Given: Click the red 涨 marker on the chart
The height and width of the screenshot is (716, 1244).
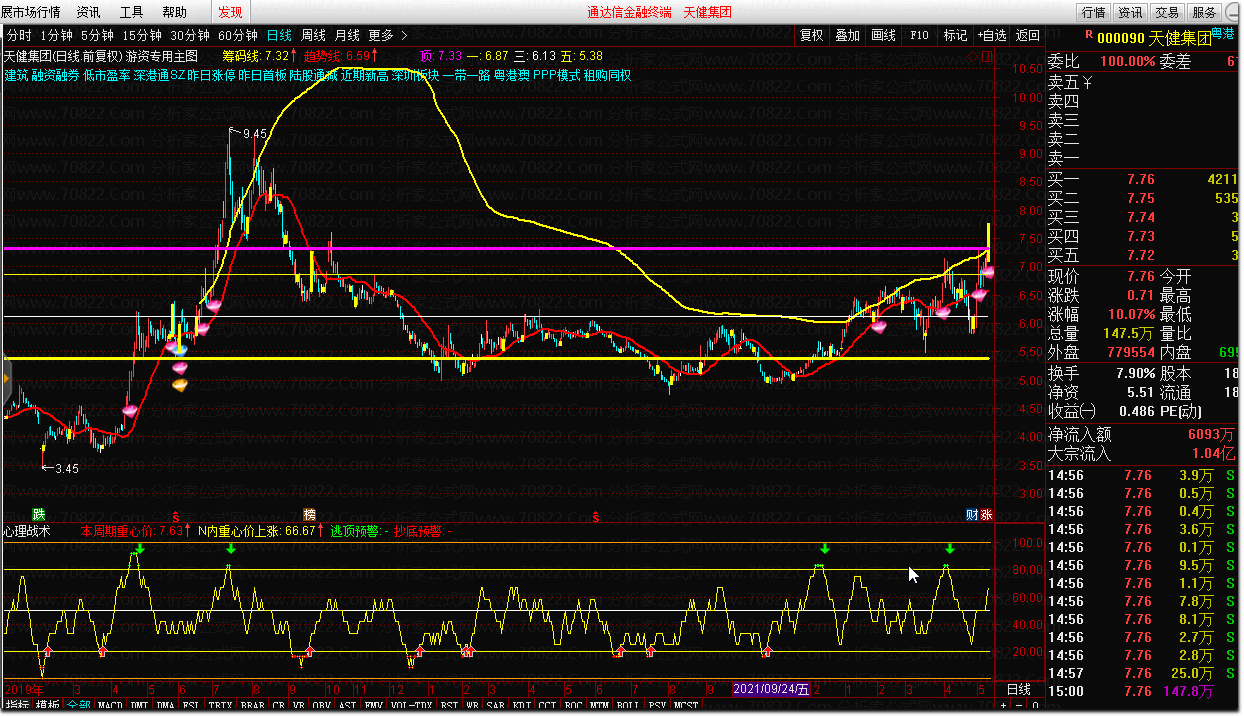Looking at the screenshot, I should 986,514.
